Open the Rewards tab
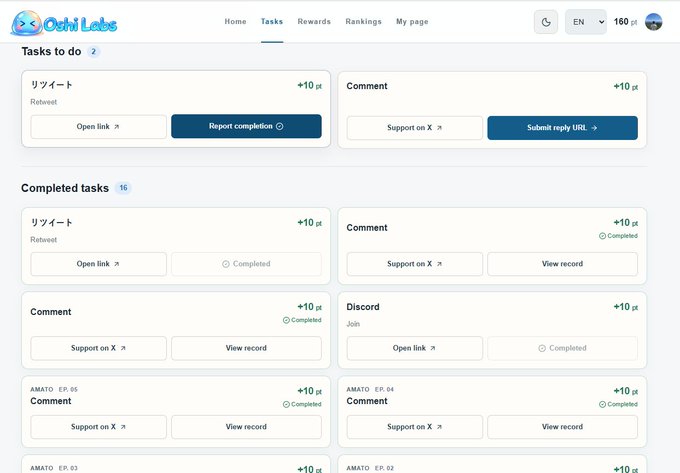The width and height of the screenshot is (680, 473). [x=314, y=21]
